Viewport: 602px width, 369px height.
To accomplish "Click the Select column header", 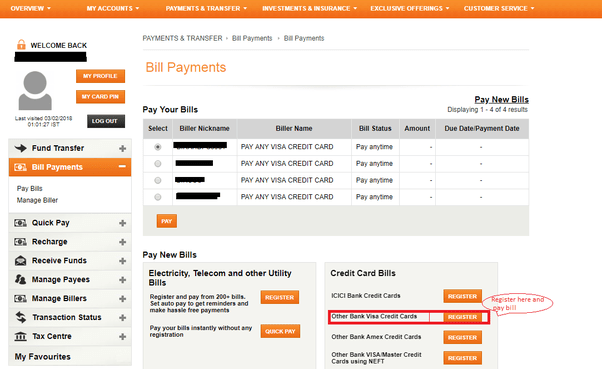I will point(158,129).
